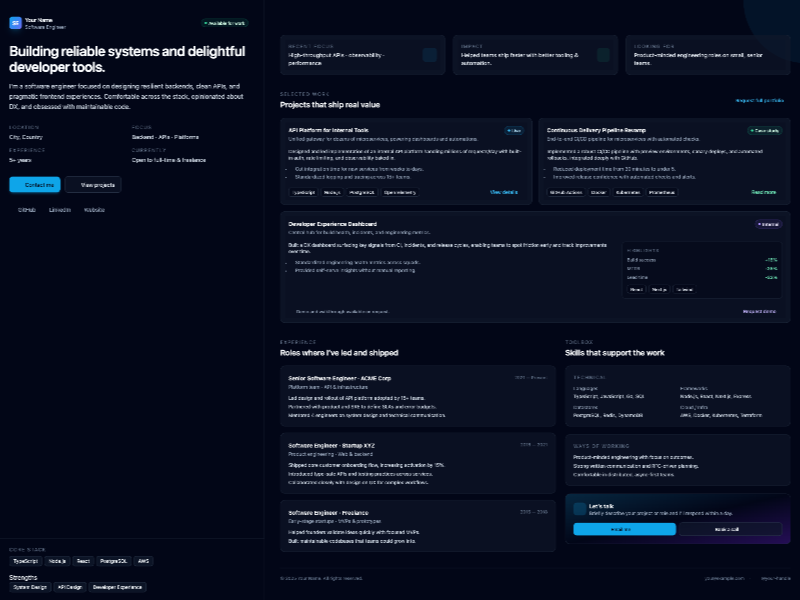Click Request demo on Developer Experience Dashboard

759,311
